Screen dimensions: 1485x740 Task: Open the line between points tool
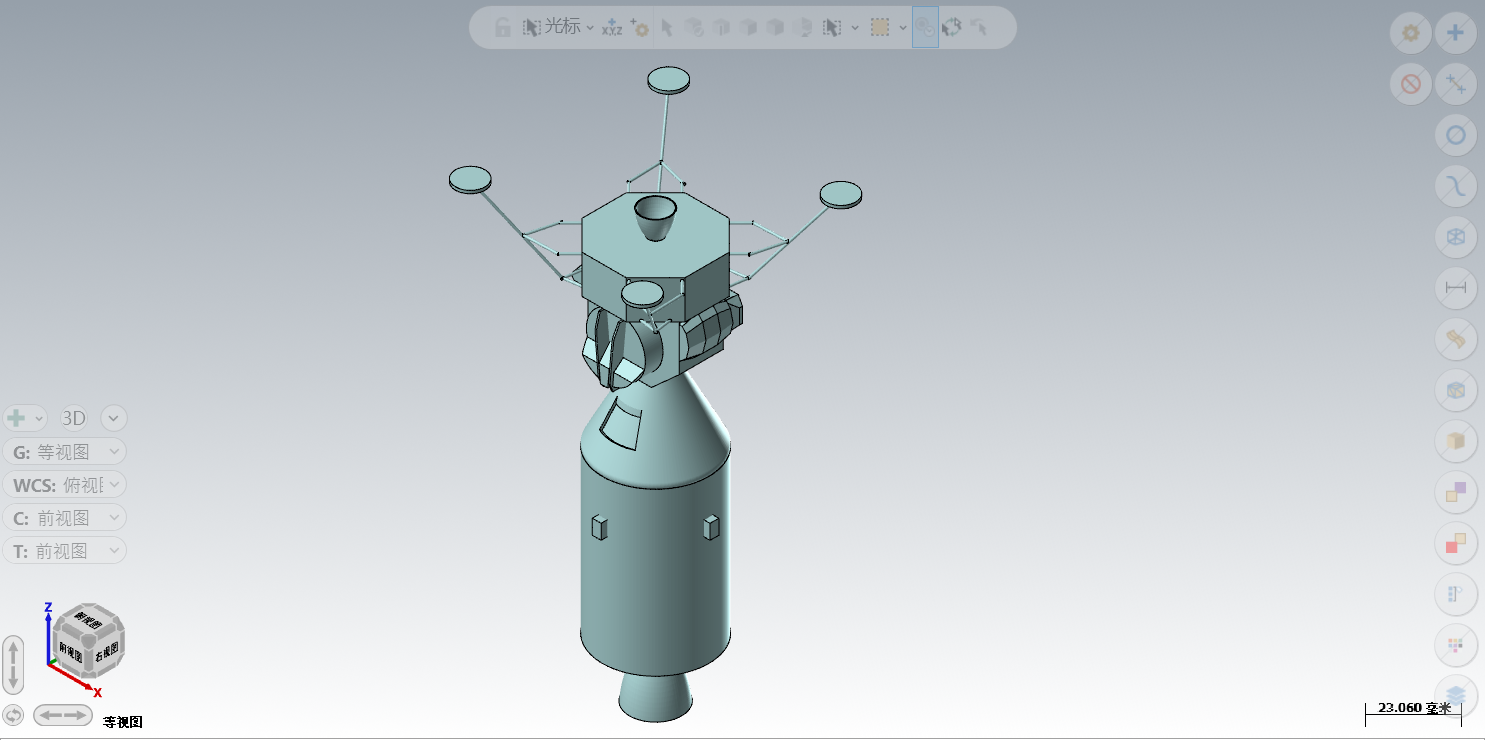pyautogui.click(x=1456, y=84)
